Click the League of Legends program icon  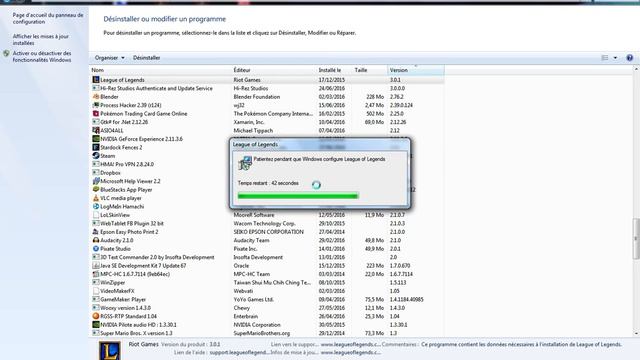[96, 80]
